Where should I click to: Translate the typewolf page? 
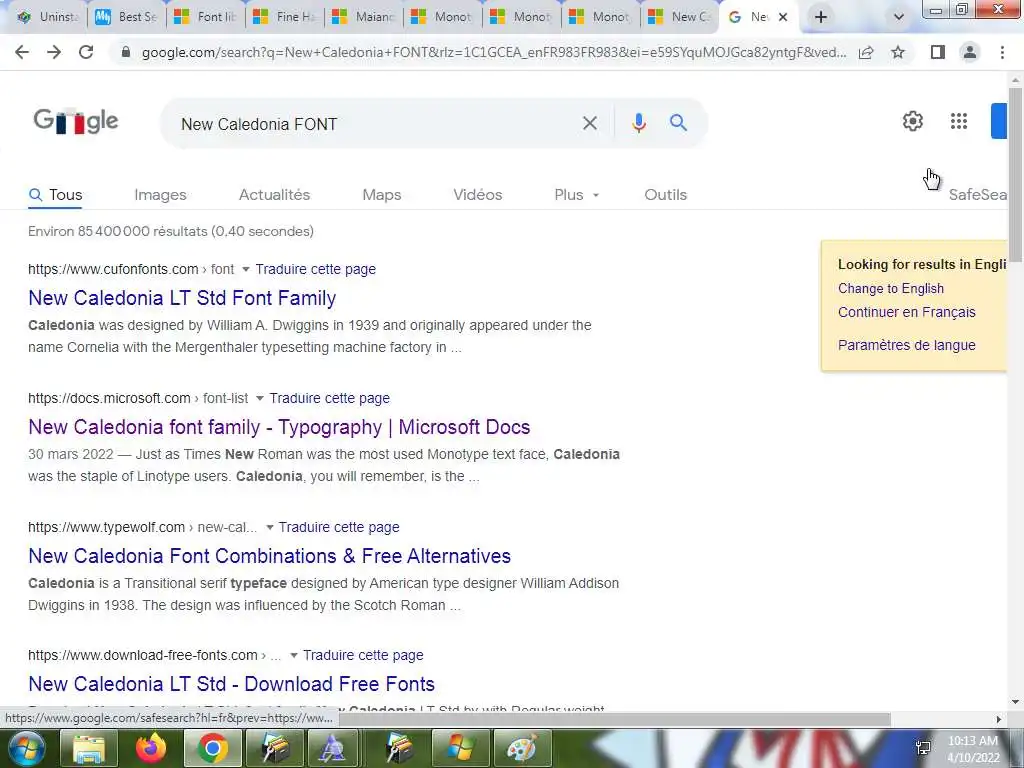(x=339, y=527)
